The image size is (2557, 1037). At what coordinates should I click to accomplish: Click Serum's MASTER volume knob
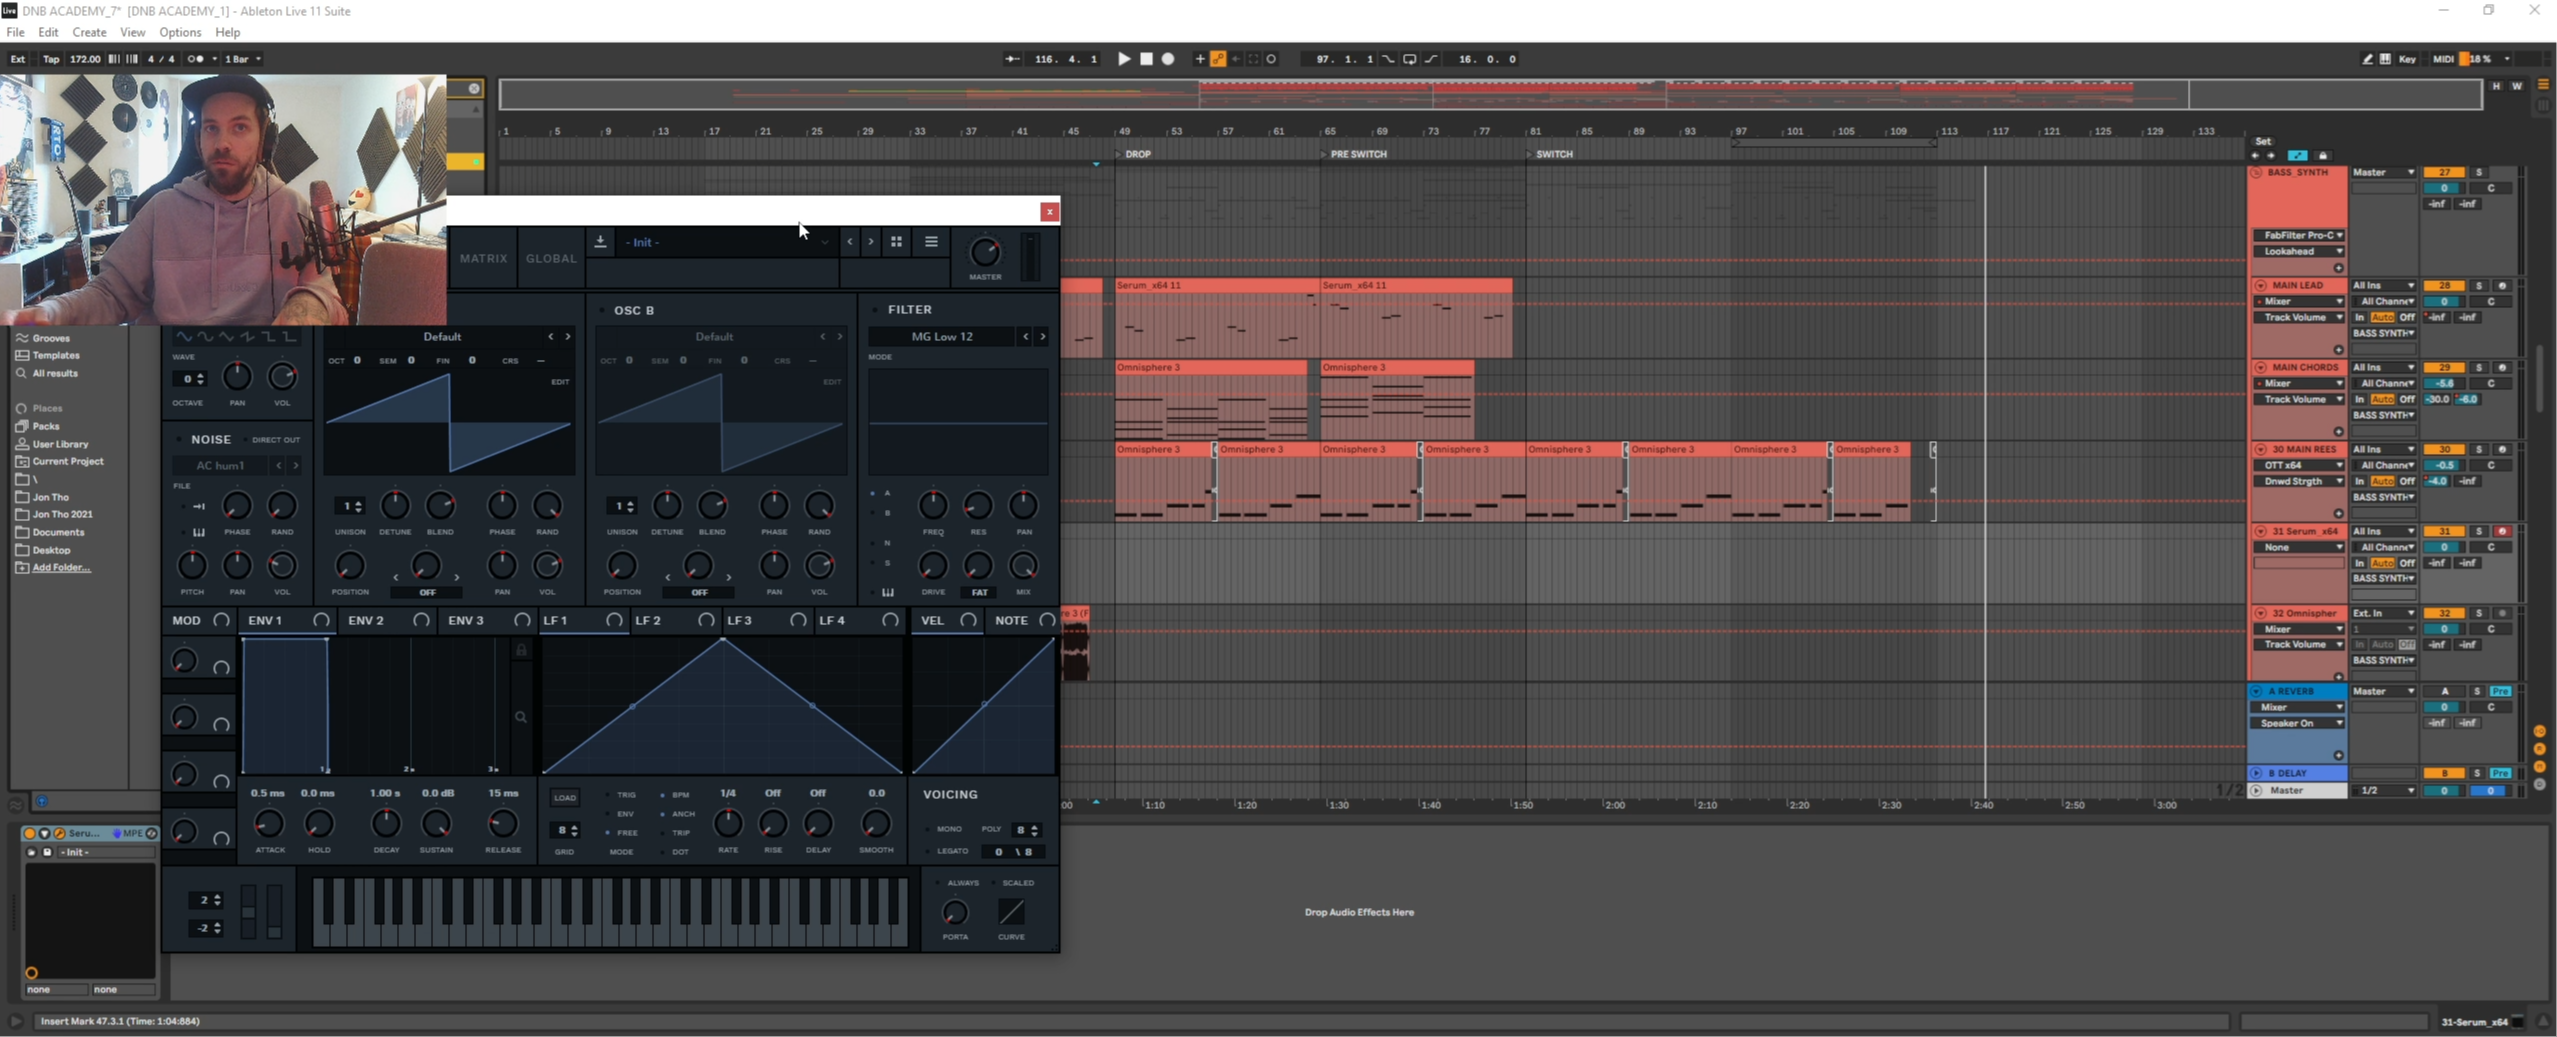[985, 252]
